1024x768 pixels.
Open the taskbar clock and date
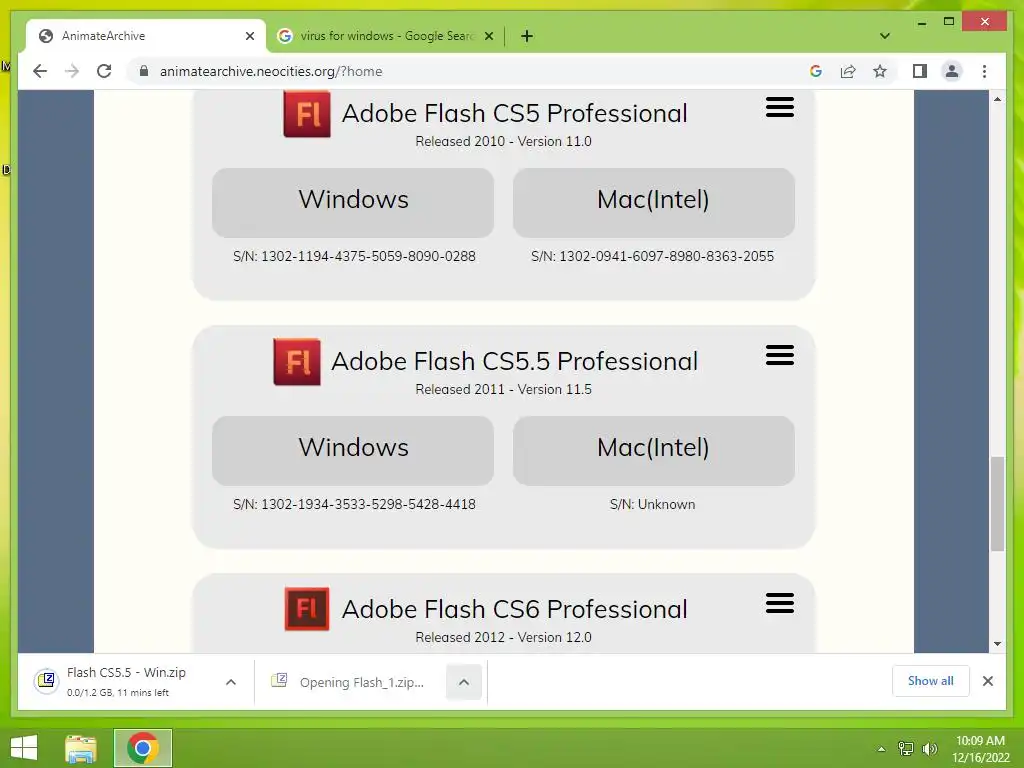pos(980,749)
